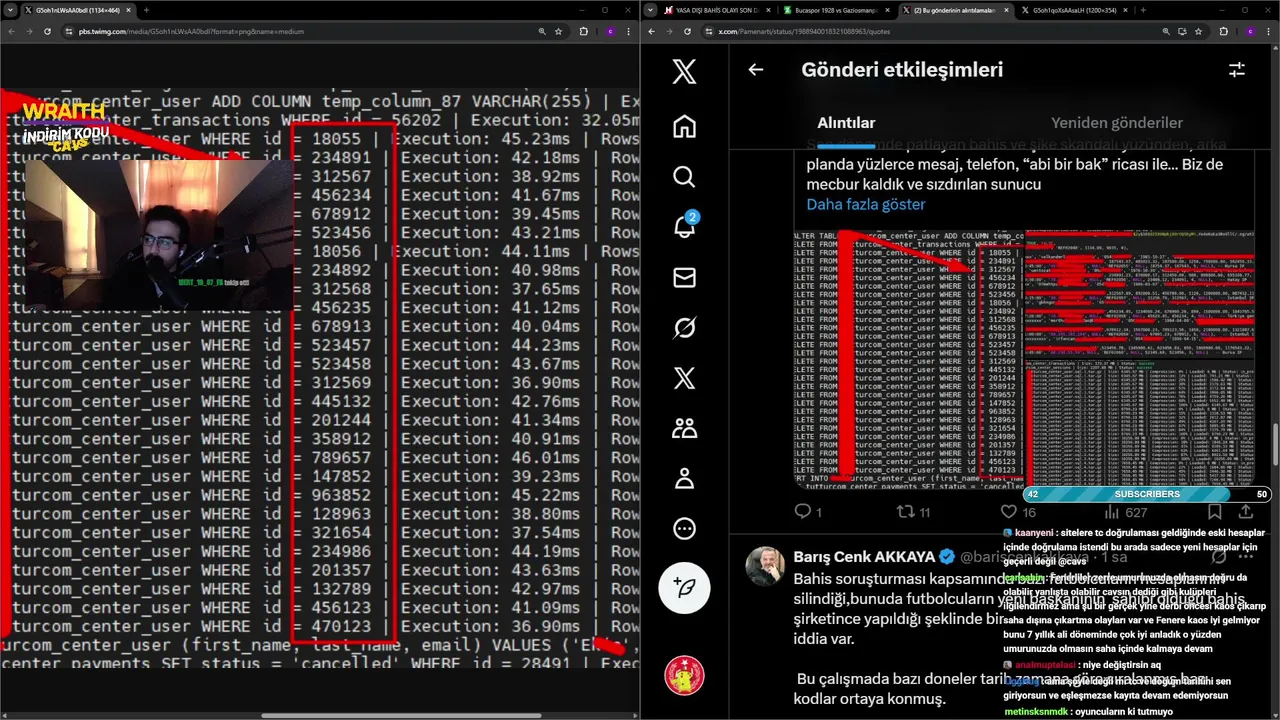This screenshot has width=1280, height=720.
Task: Open zoom magnifier icon in right address bar
Action: pos(1166,31)
